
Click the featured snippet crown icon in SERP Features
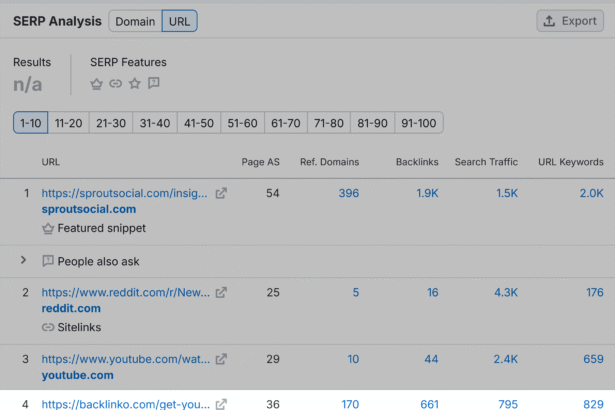tap(97, 83)
